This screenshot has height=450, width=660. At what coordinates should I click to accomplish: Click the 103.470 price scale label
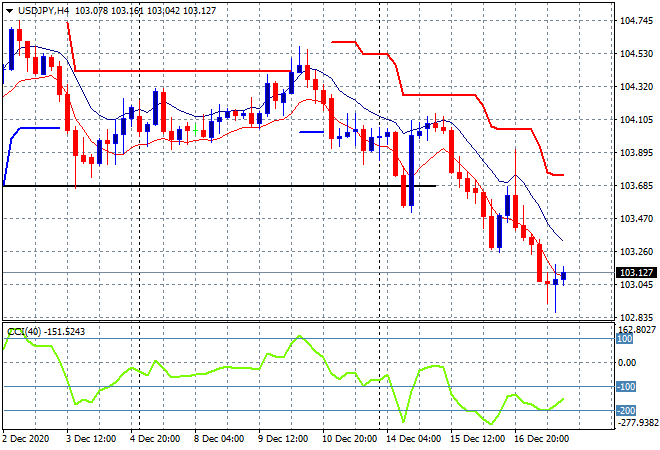(x=636, y=218)
